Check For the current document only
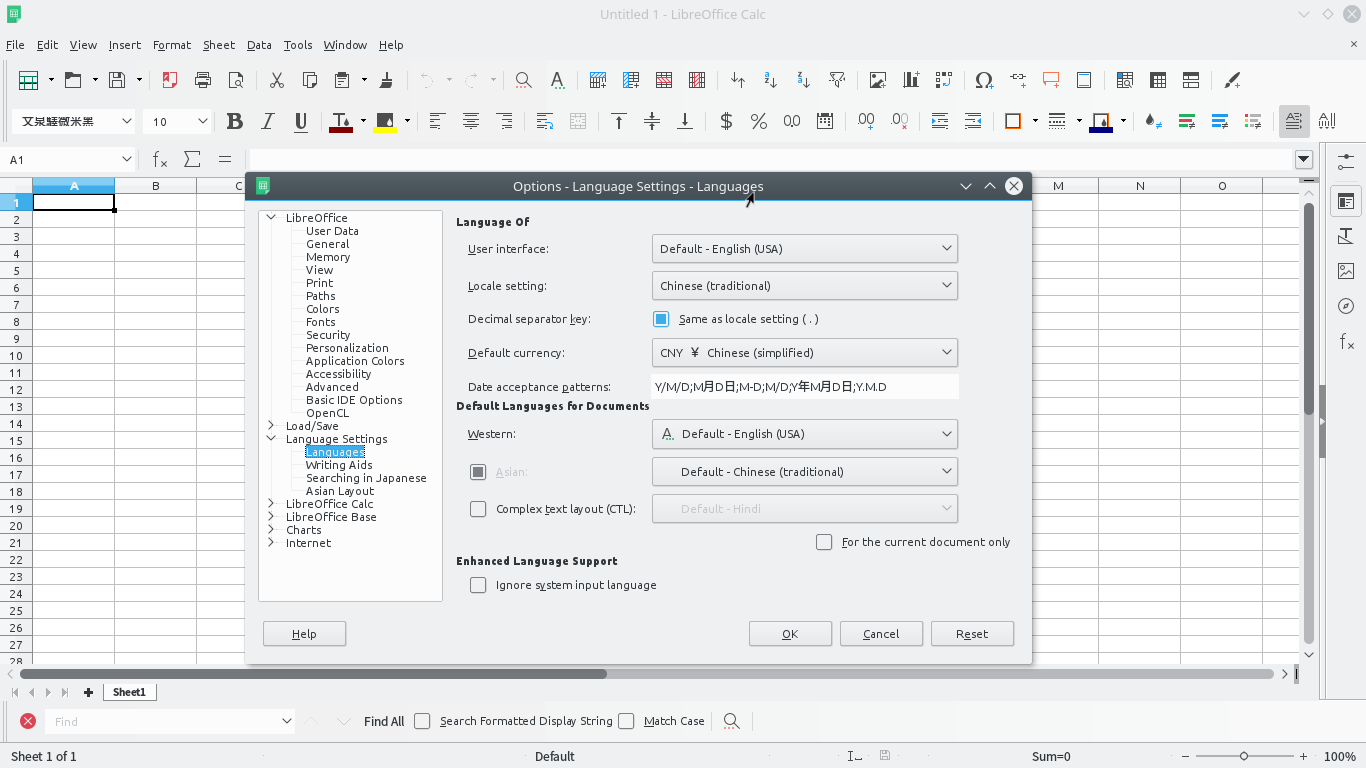The image size is (1366, 768). point(824,542)
